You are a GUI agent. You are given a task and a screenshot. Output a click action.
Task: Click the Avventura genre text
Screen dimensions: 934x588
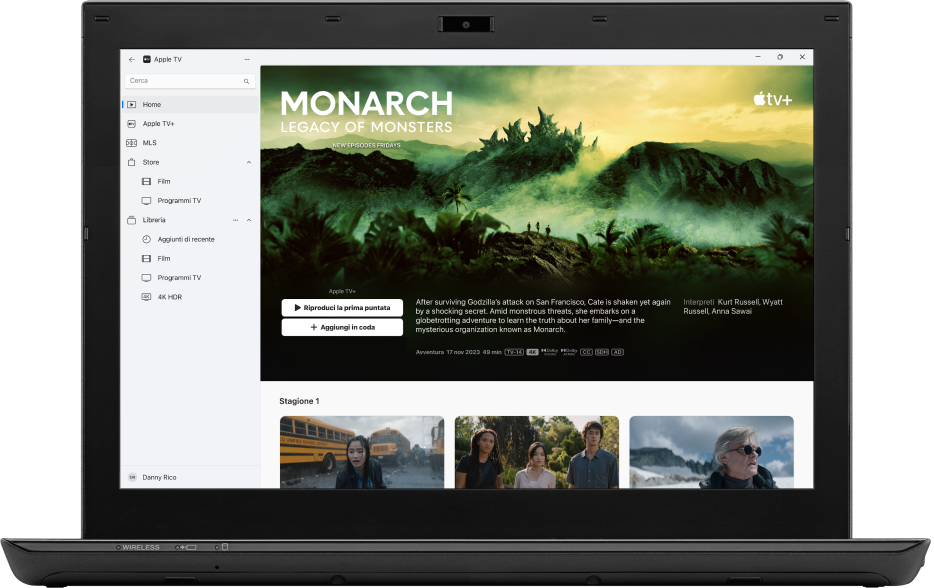429,352
